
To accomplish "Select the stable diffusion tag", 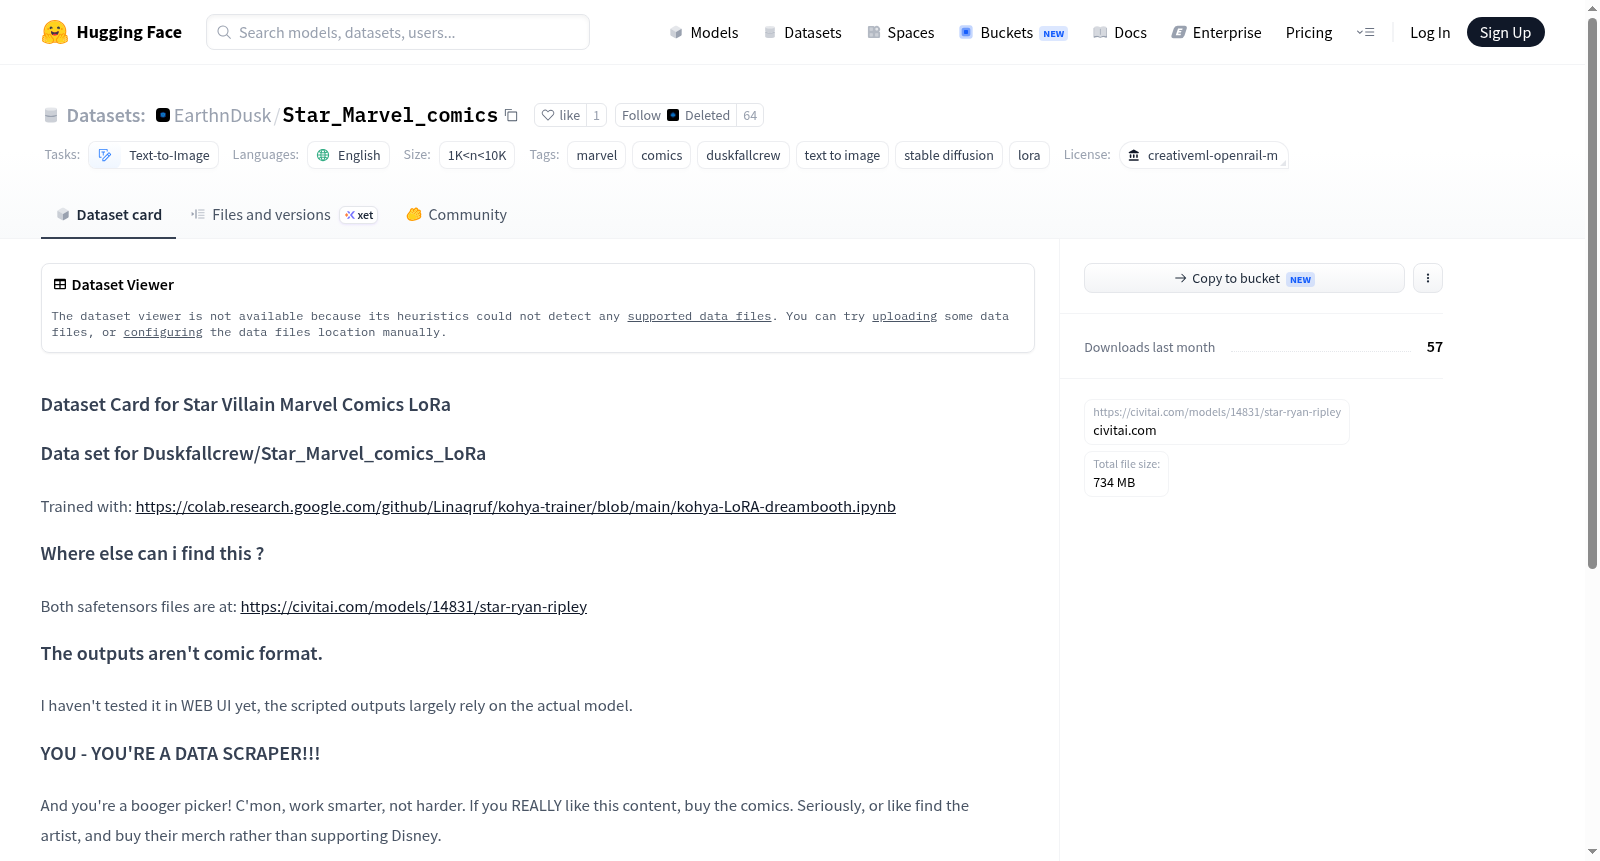I will (949, 155).
